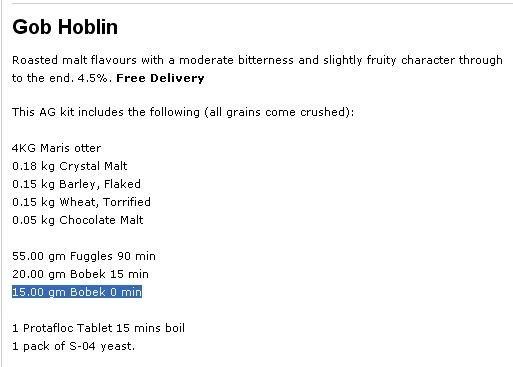The width and height of the screenshot is (513, 367).
Task: Click the word 'Fuggles' in the hop list
Action: click(x=91, y=256)
